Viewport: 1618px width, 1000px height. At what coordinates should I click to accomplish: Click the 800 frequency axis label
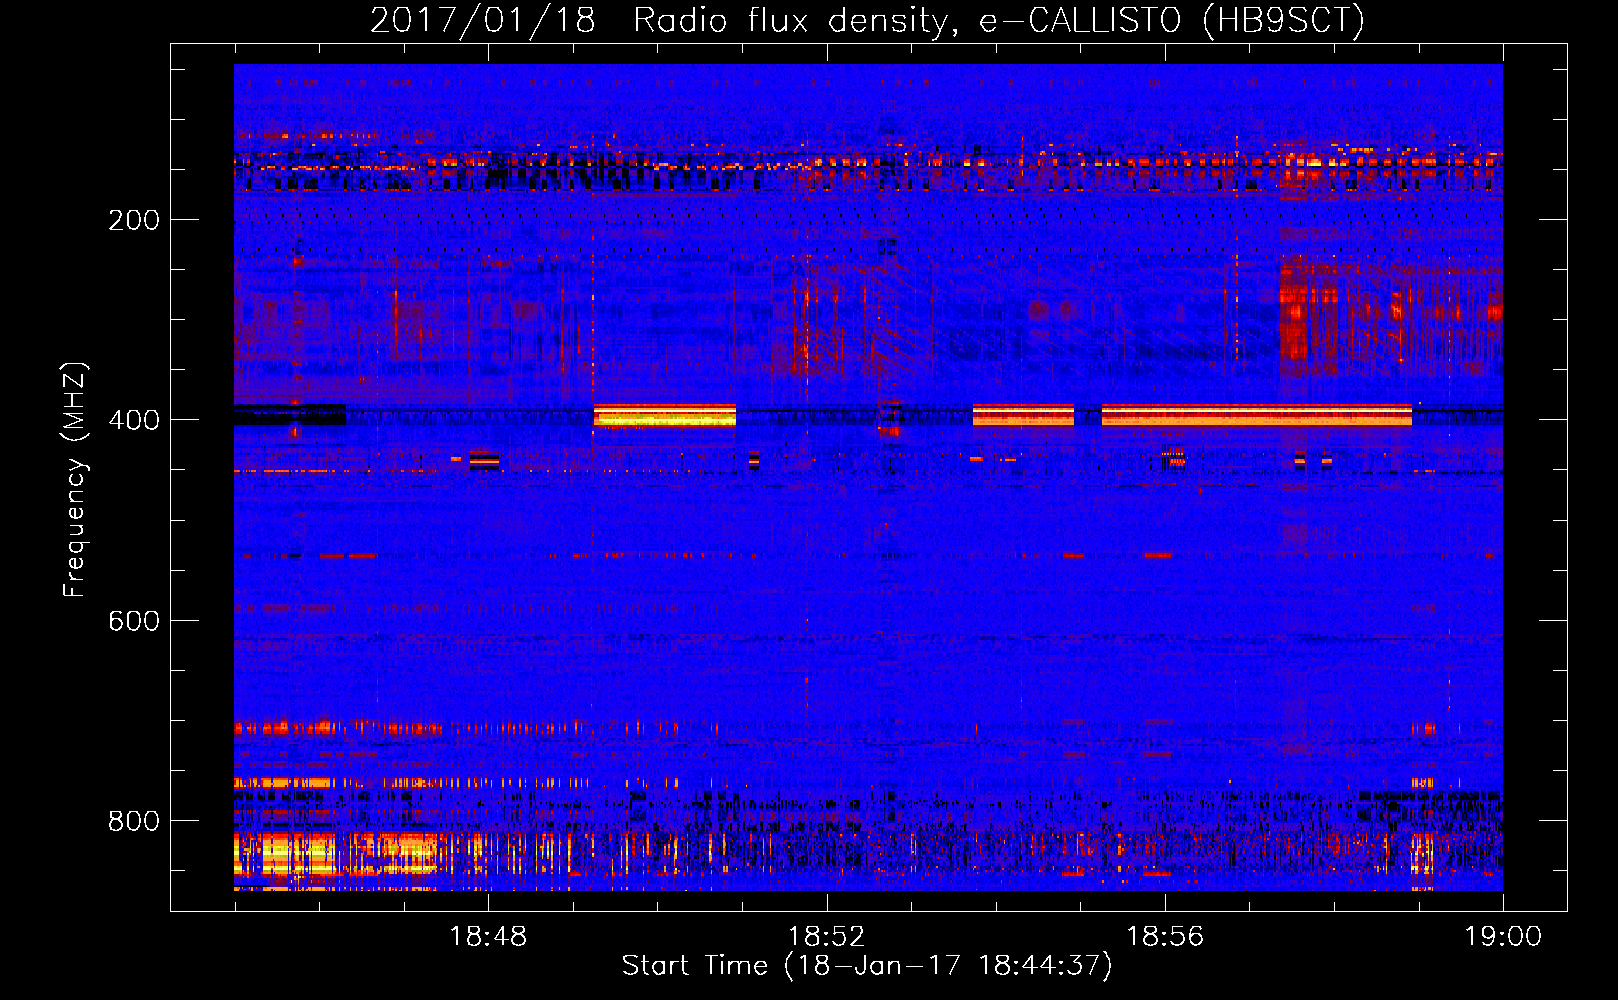point(134,821)
